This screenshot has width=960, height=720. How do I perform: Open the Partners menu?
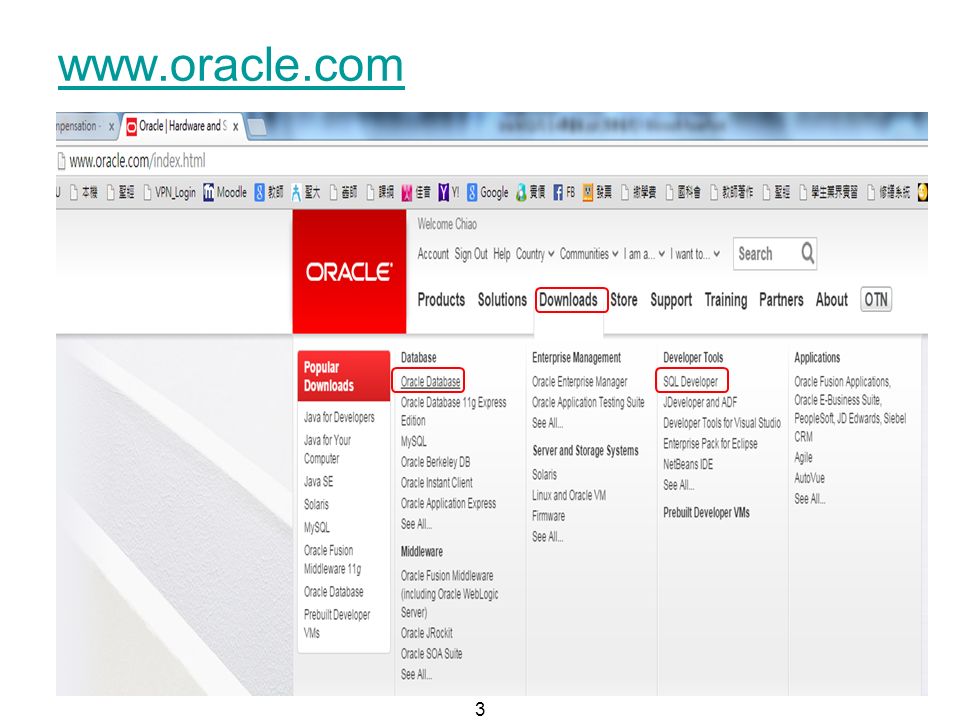[x=781, y=300]
